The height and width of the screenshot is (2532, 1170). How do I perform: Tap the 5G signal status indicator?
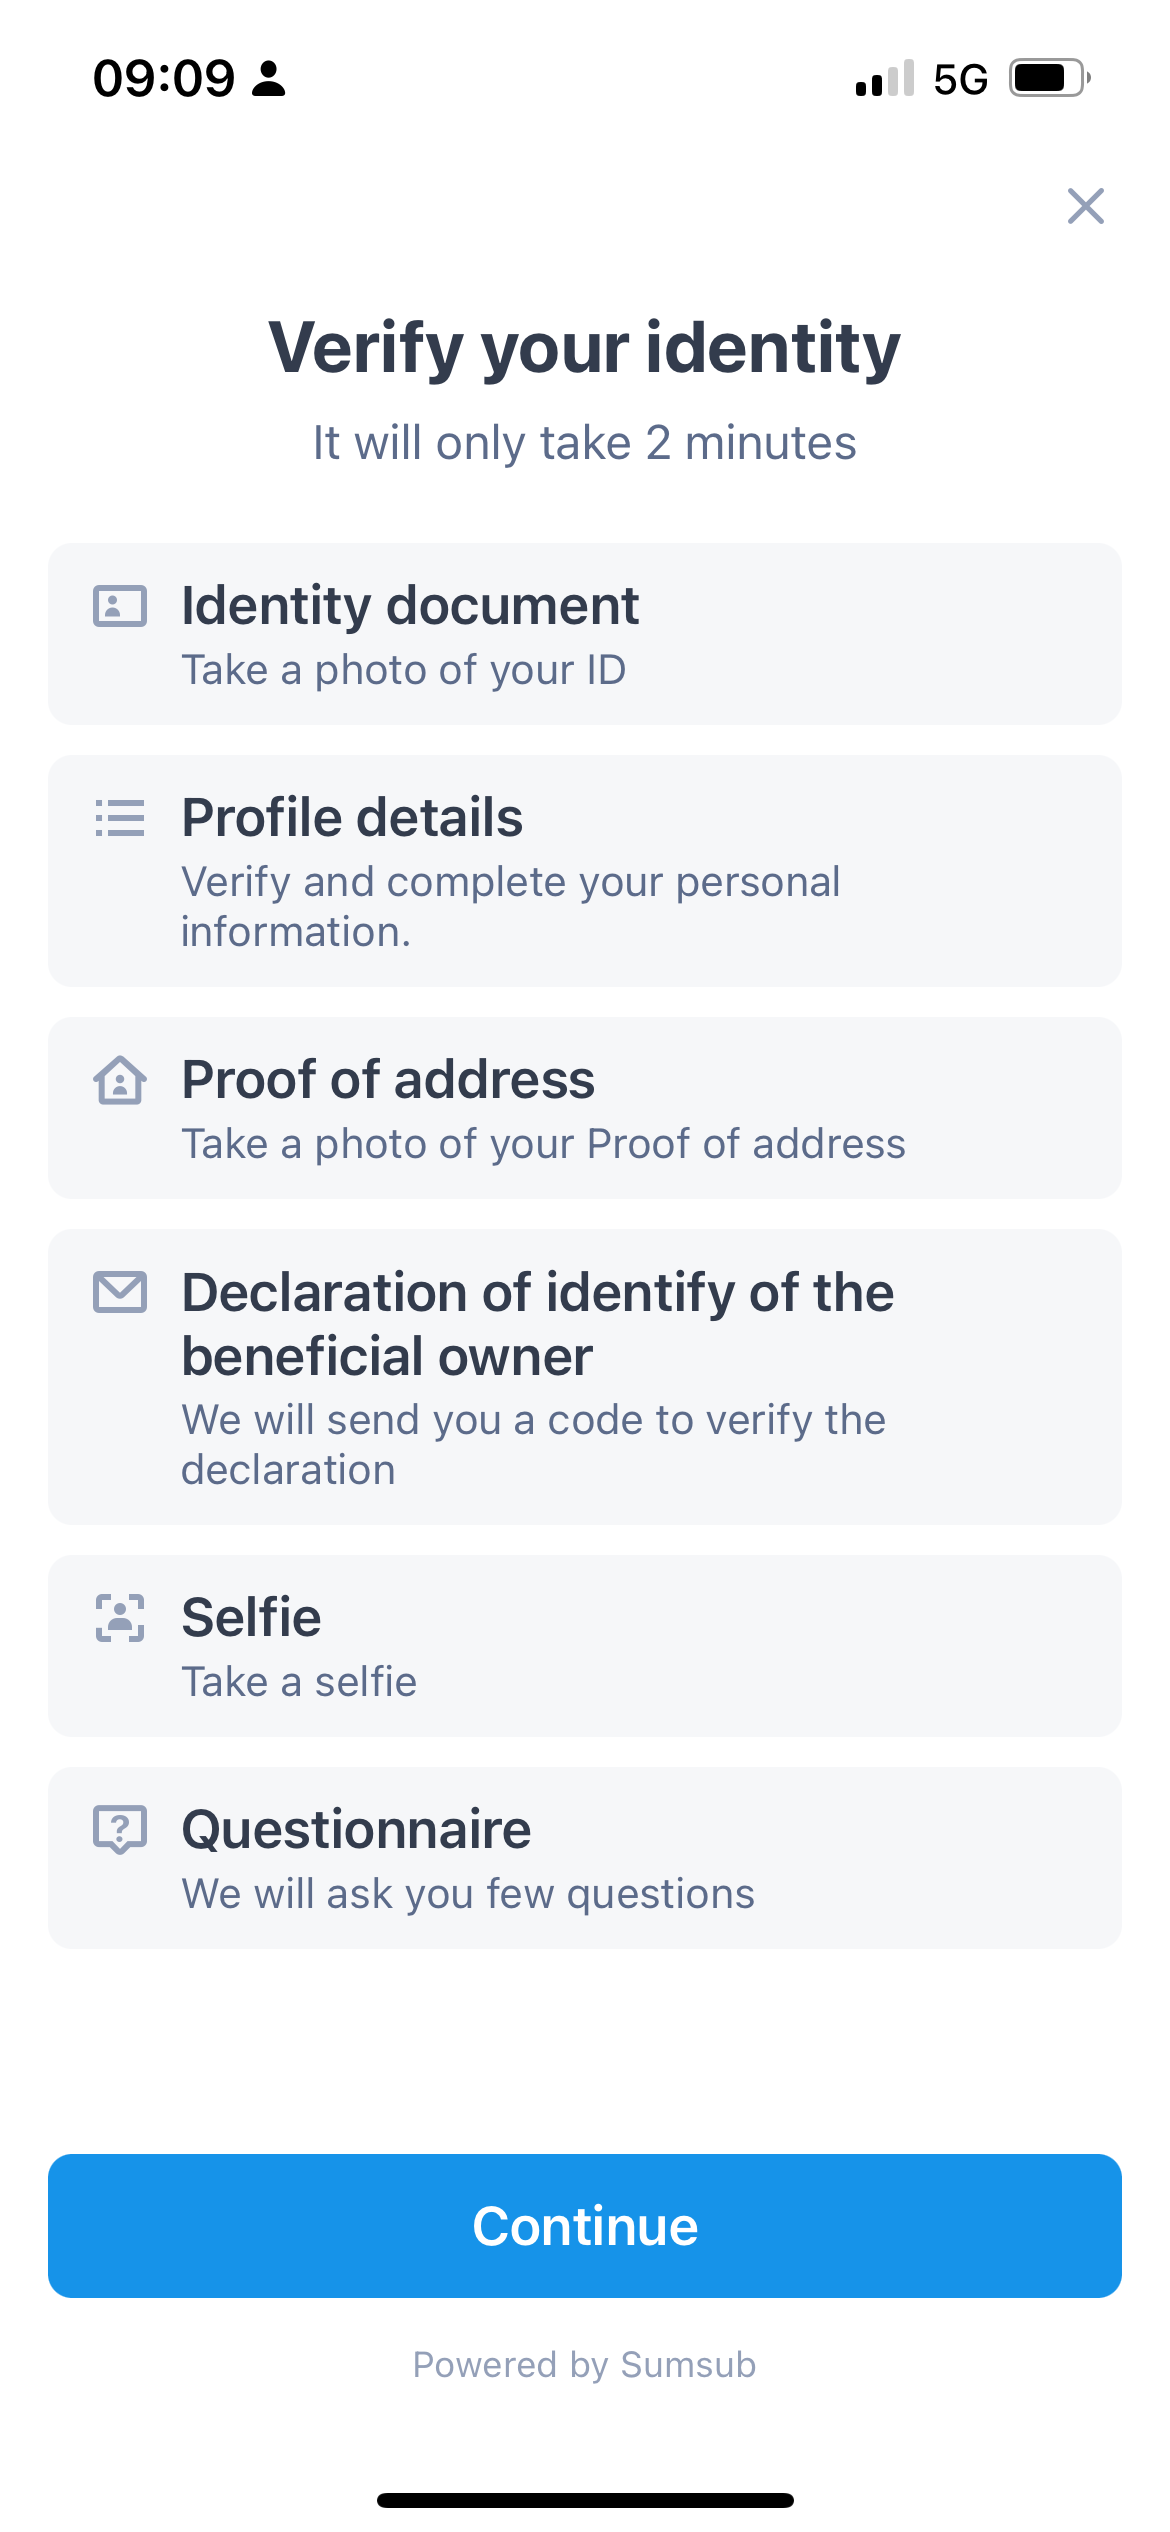pos(960,79)
